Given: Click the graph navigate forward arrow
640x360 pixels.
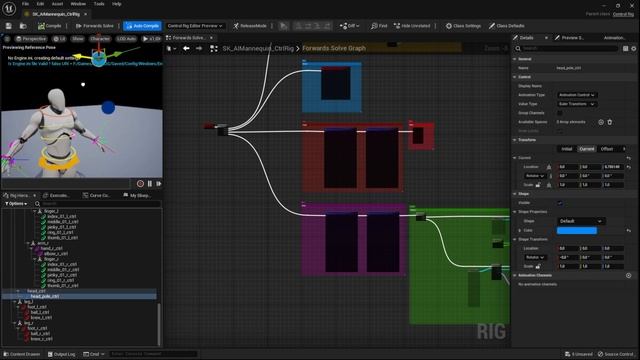Looking at the screenshot, I should tap(199, 48).
